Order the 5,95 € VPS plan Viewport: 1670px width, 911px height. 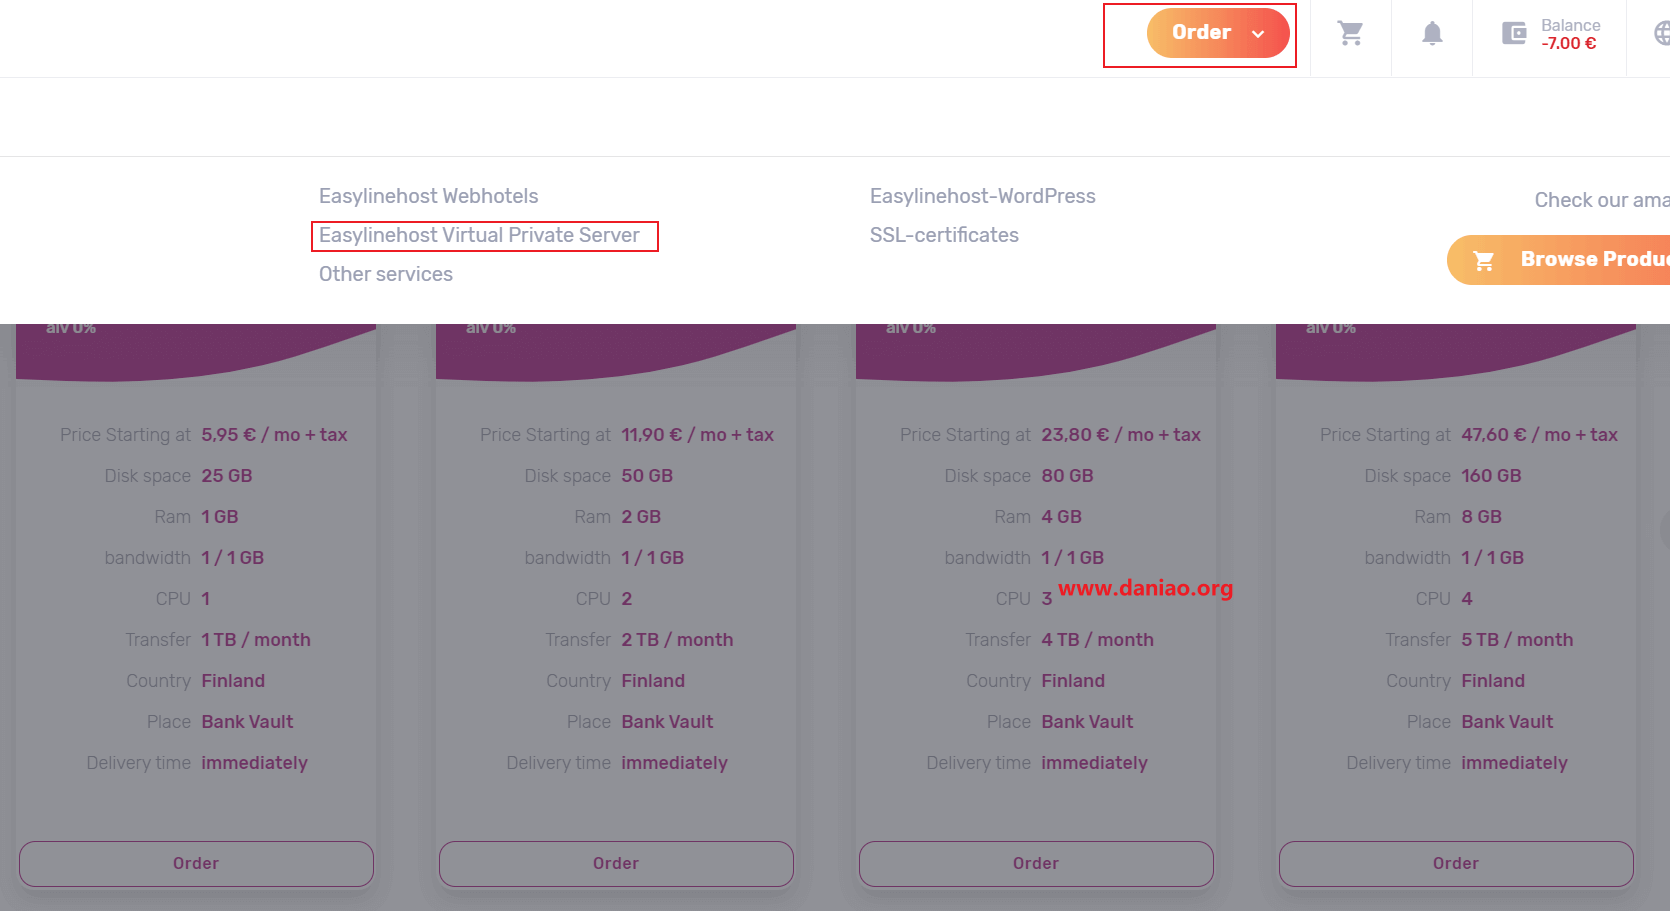click(196, 863)
